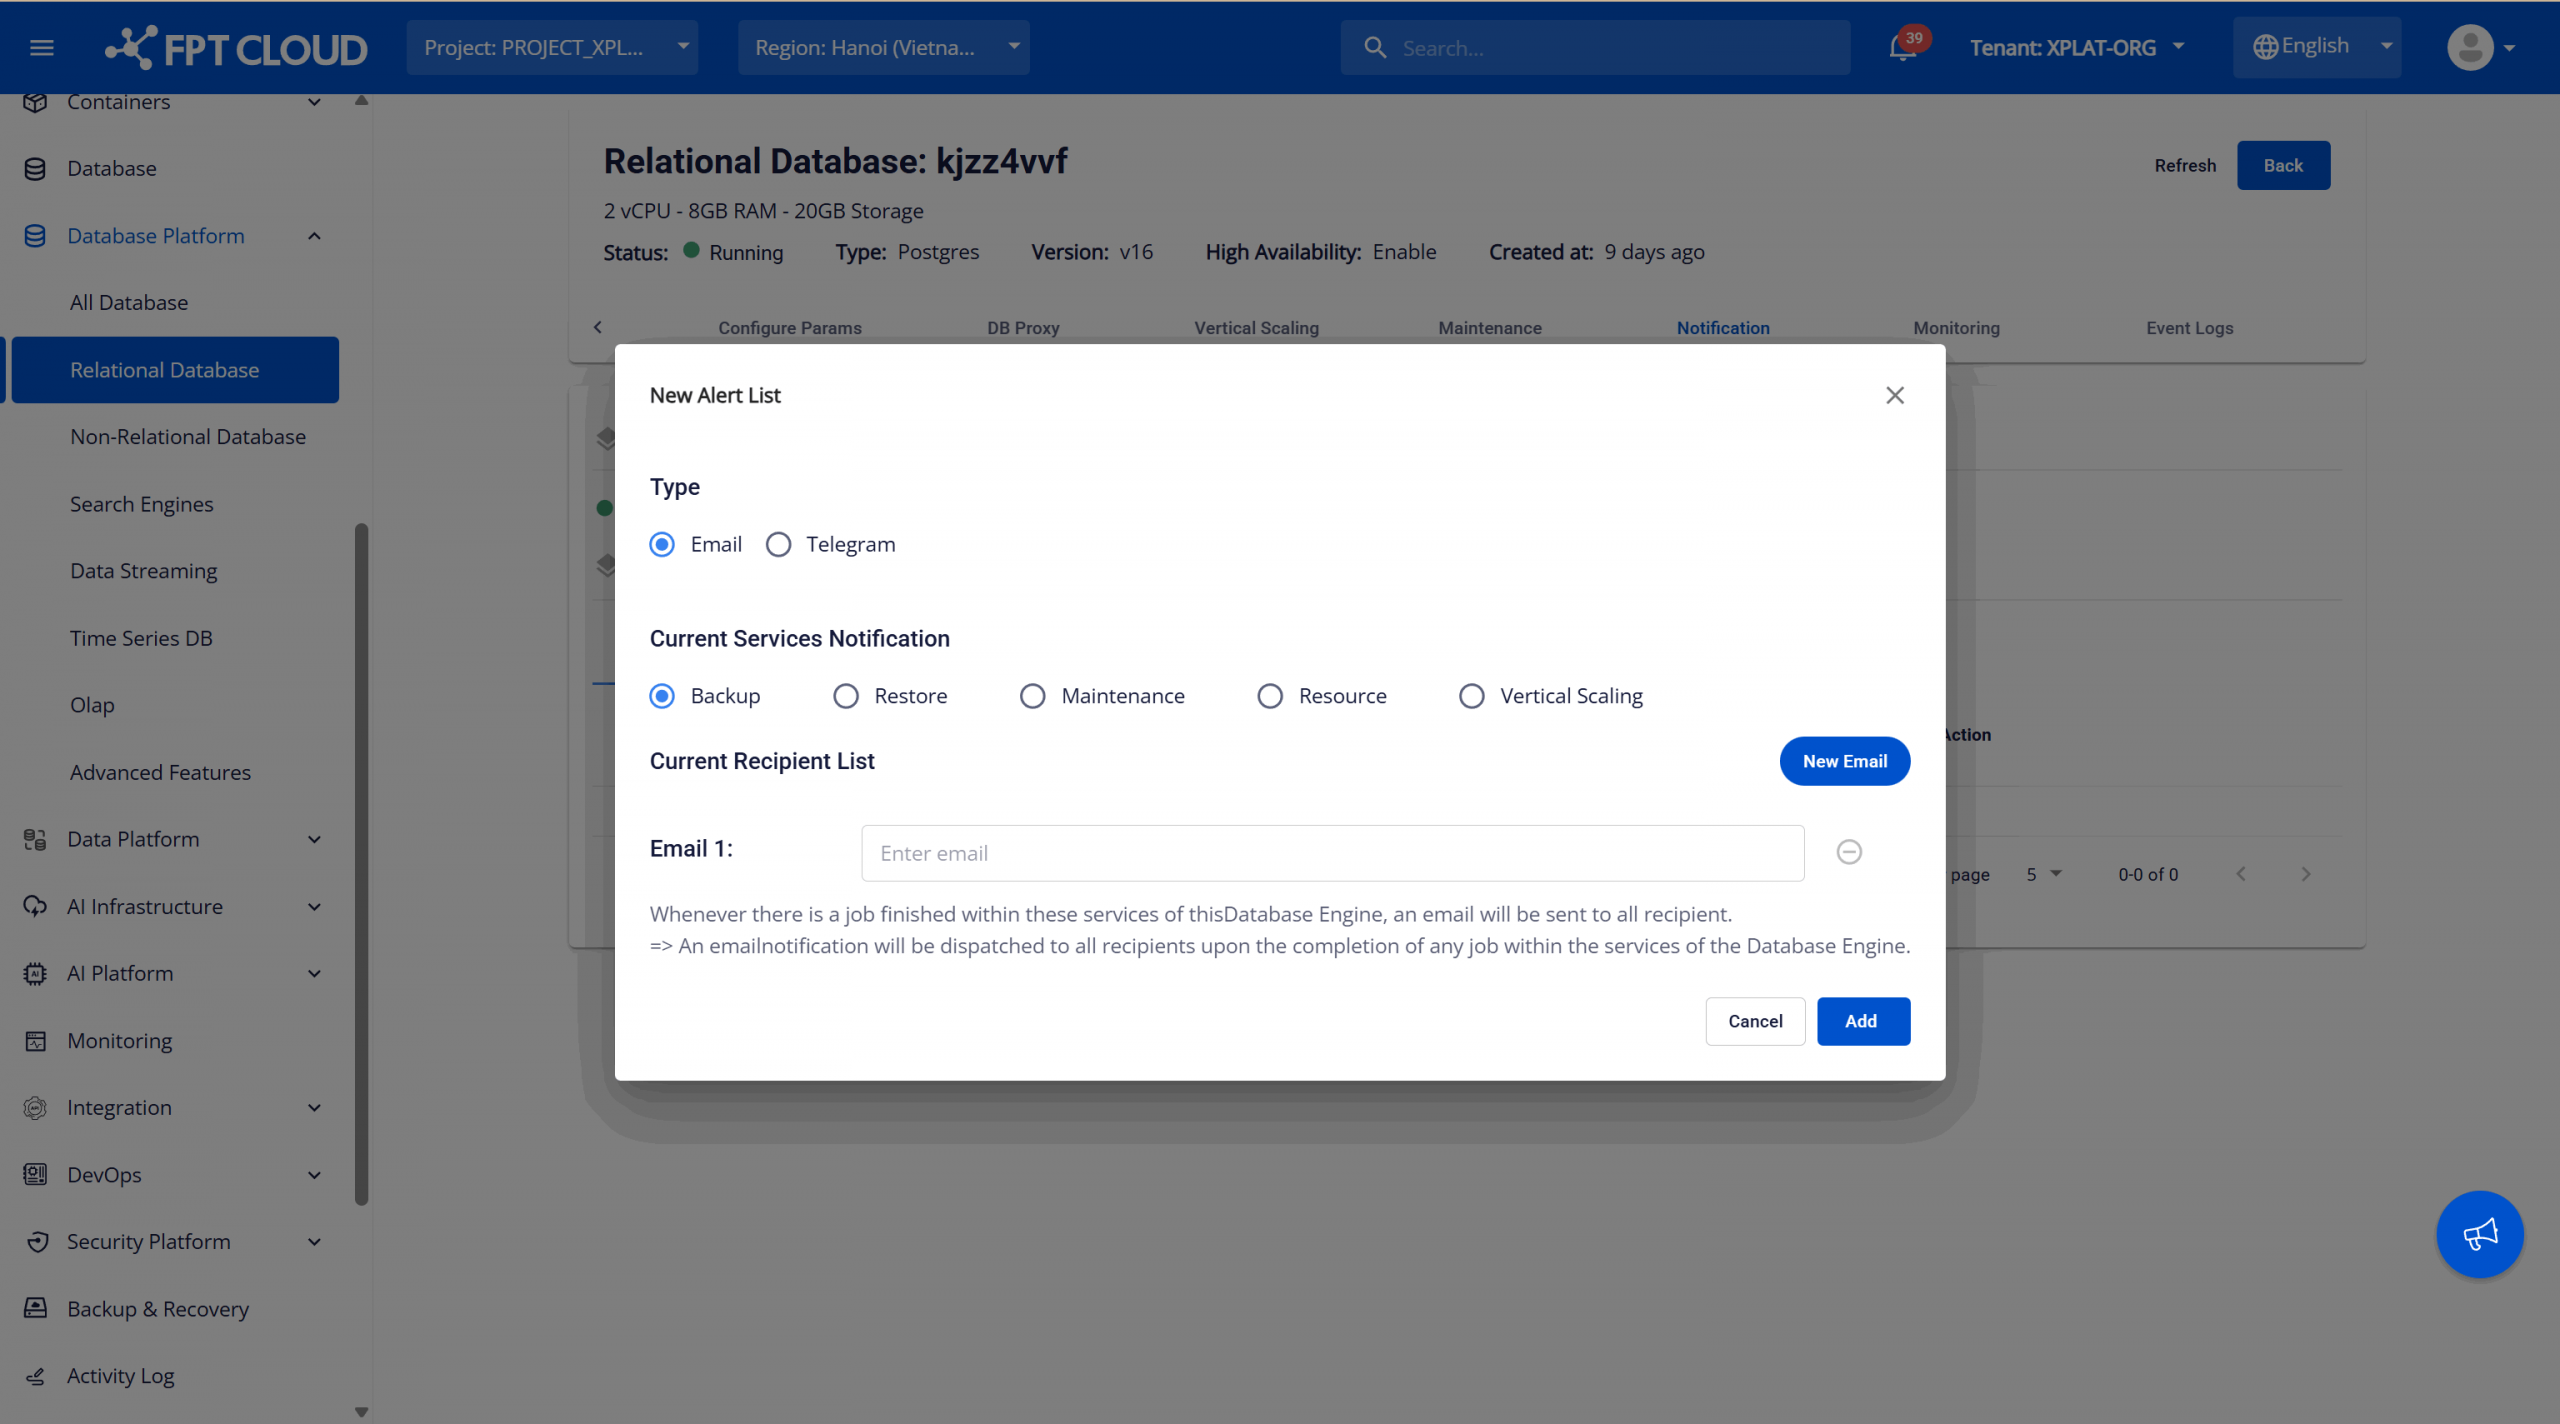Select the Restore service radio button
This screenshot has width=2560, height=1424.
[x=846, y=696]
